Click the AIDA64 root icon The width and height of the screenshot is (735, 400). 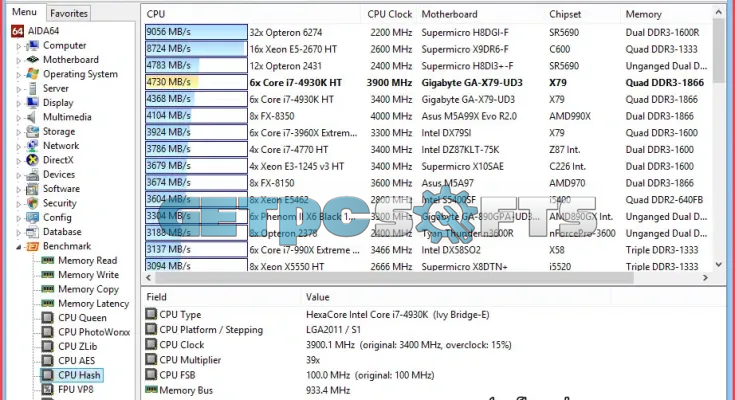(17, 31)
